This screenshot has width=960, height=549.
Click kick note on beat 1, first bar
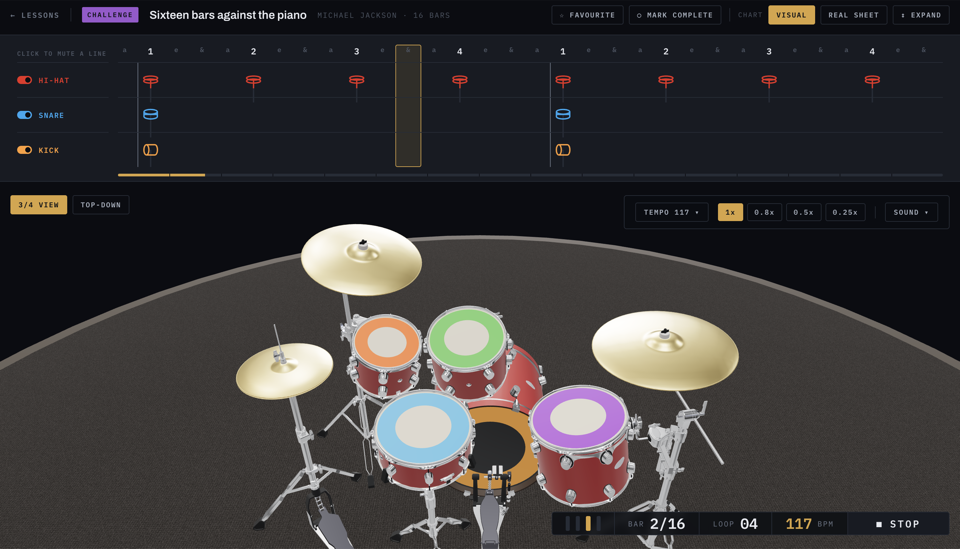[x=151, y=150]
